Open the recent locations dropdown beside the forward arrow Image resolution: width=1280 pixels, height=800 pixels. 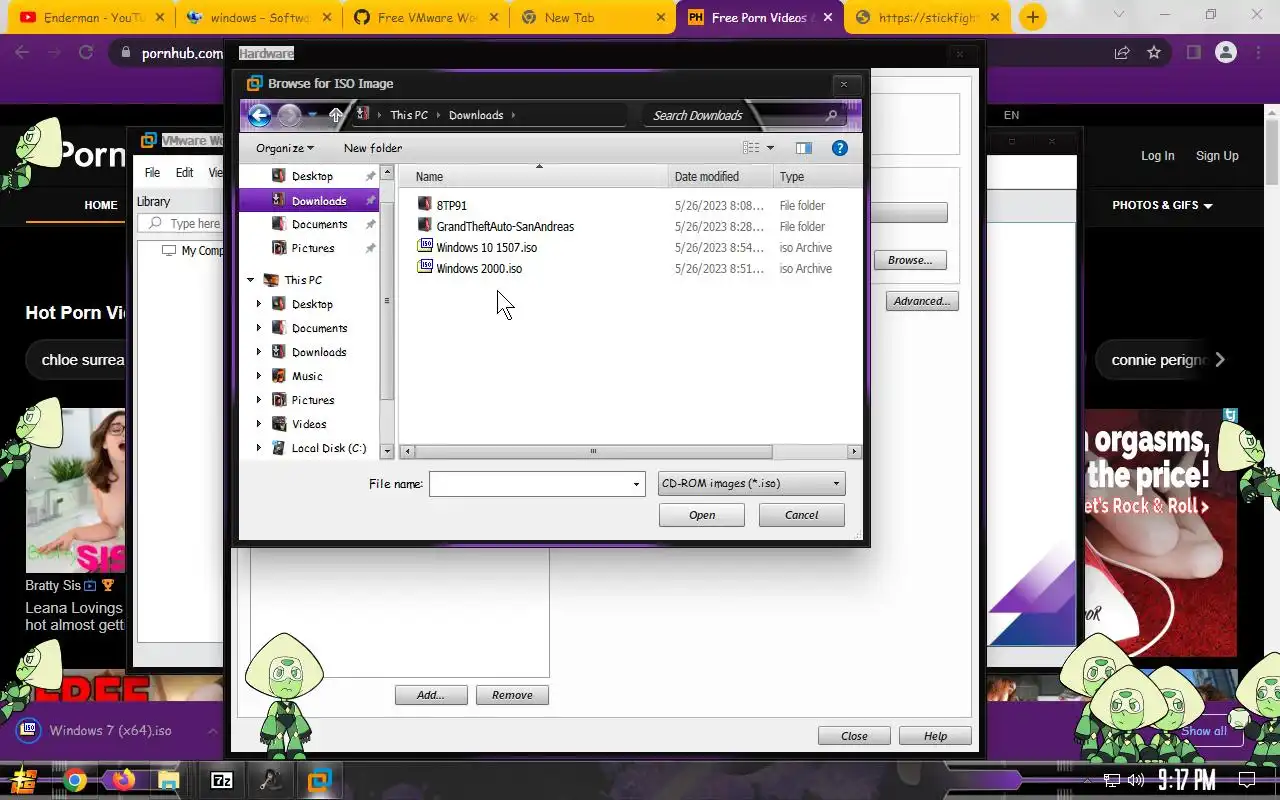313,115
